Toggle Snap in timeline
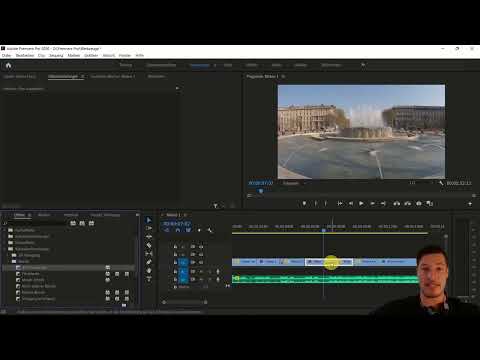 pos(178,230)
